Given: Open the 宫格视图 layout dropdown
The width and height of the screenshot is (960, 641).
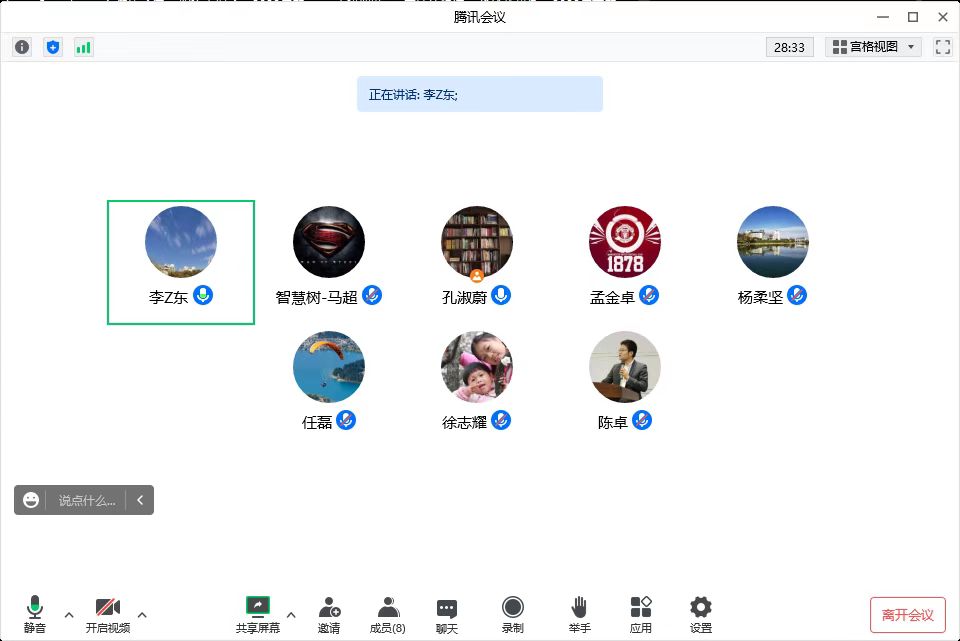Looking at the screenshot, I should (x=873, y=47).
